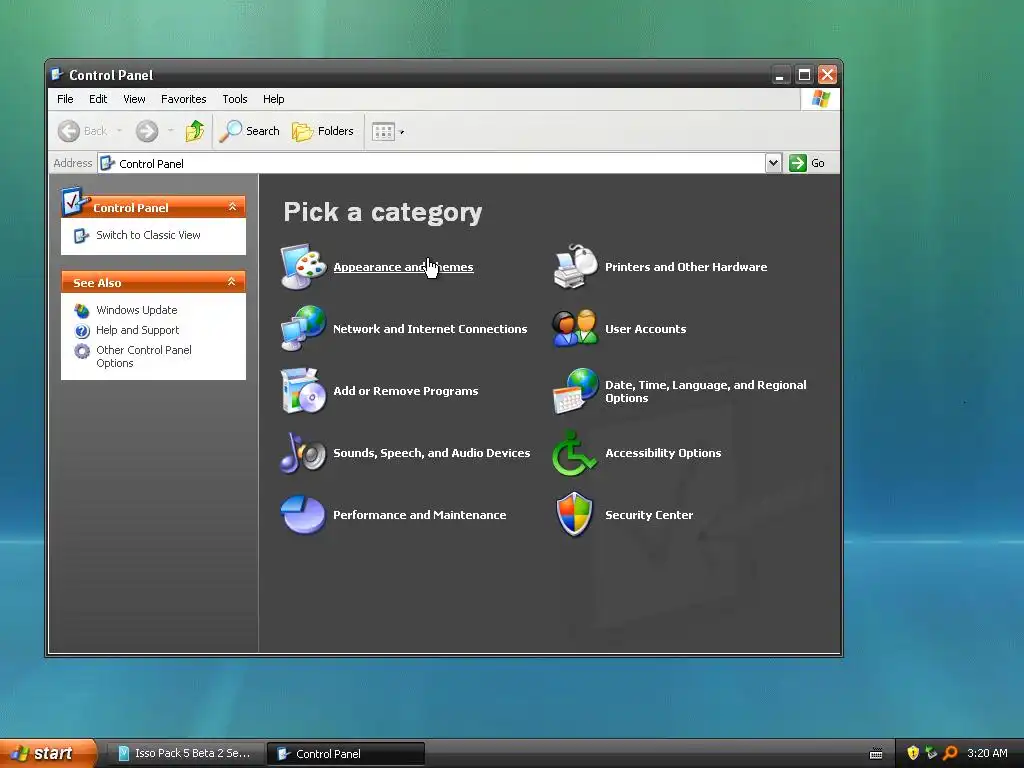Go up one folder level

click(x=195, y=131)
